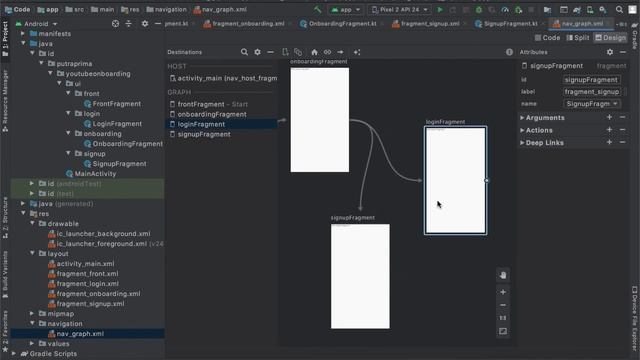Open the Profiler gauge icon
Viewport: 640px width, 360px height.
[x=505, y=9]
